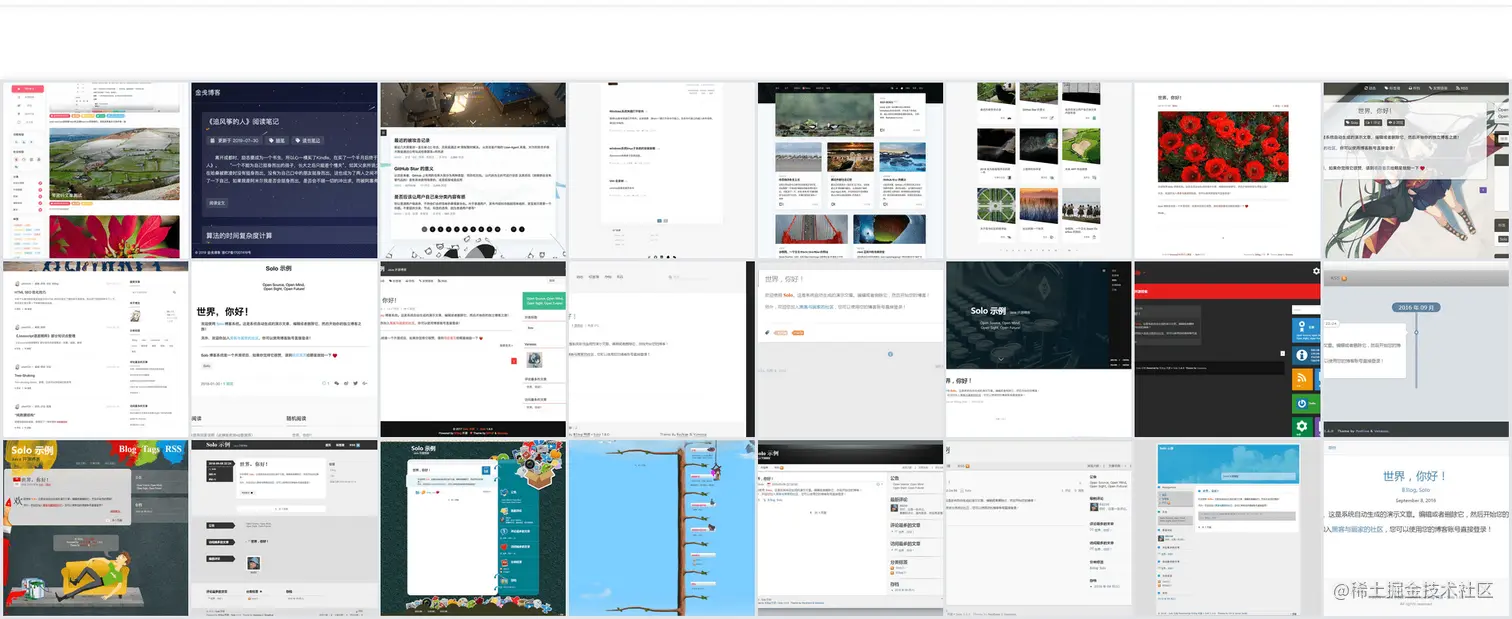
Task: Open the blue sky tree theme thumbnail
Action: (661, 528)
